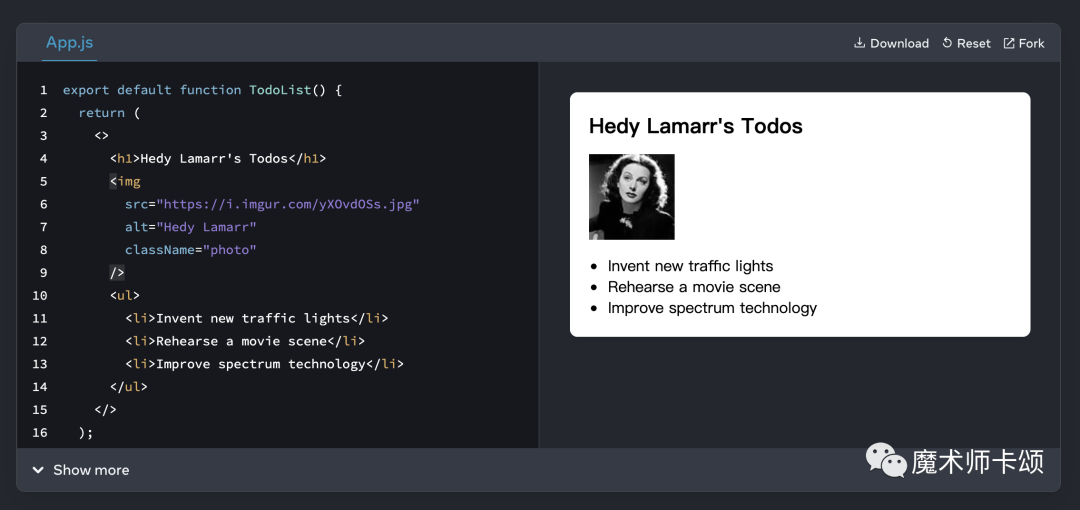Click the Show more text
This screenshot has width=1080, height=510.
[x=91, y=470]
